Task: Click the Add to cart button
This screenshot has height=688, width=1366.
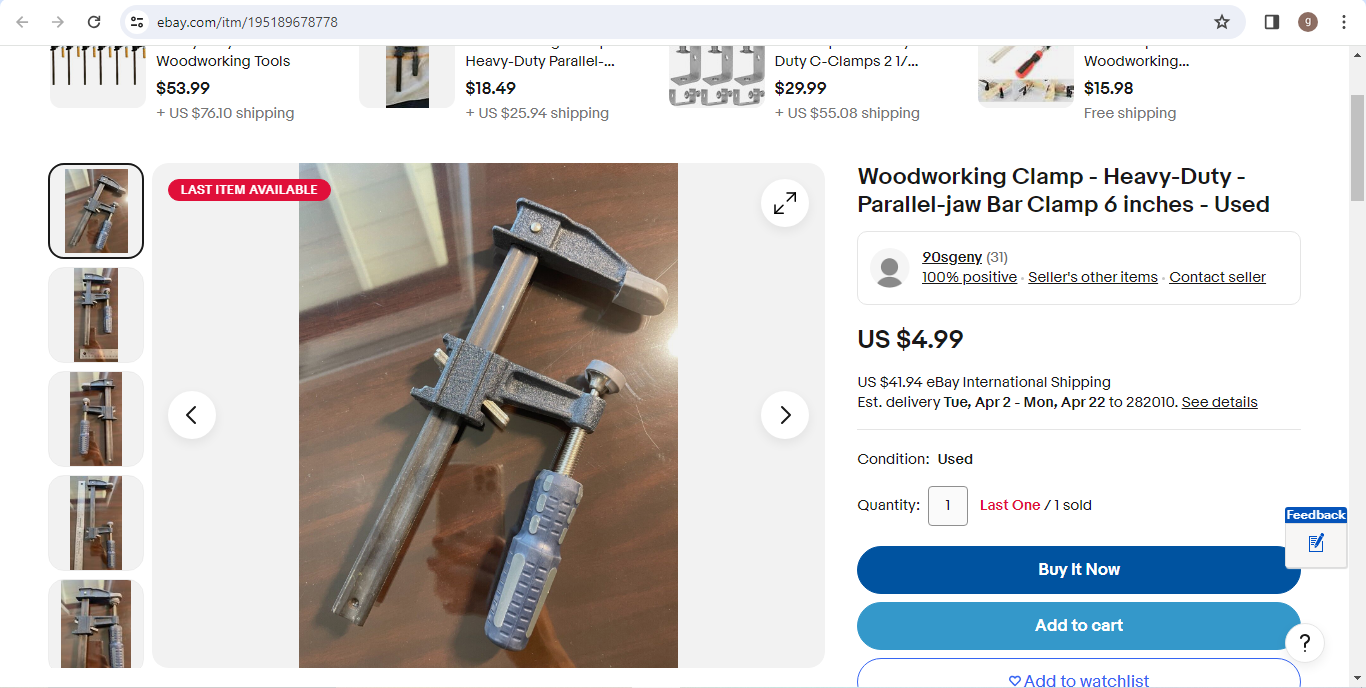Action: 1079,626
